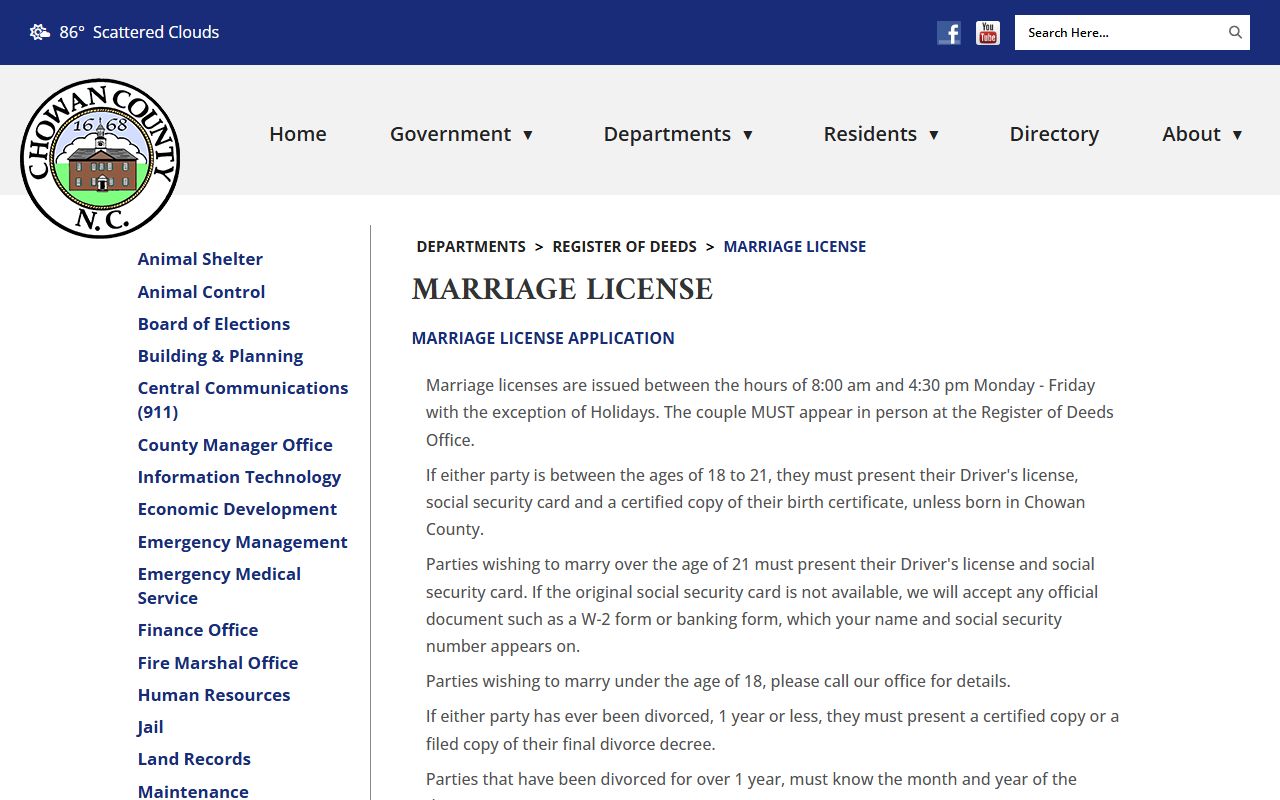This screenshot has width=1280, height=800.
Task: Open Land Records sidebar link
Action: tap(194, 759)
